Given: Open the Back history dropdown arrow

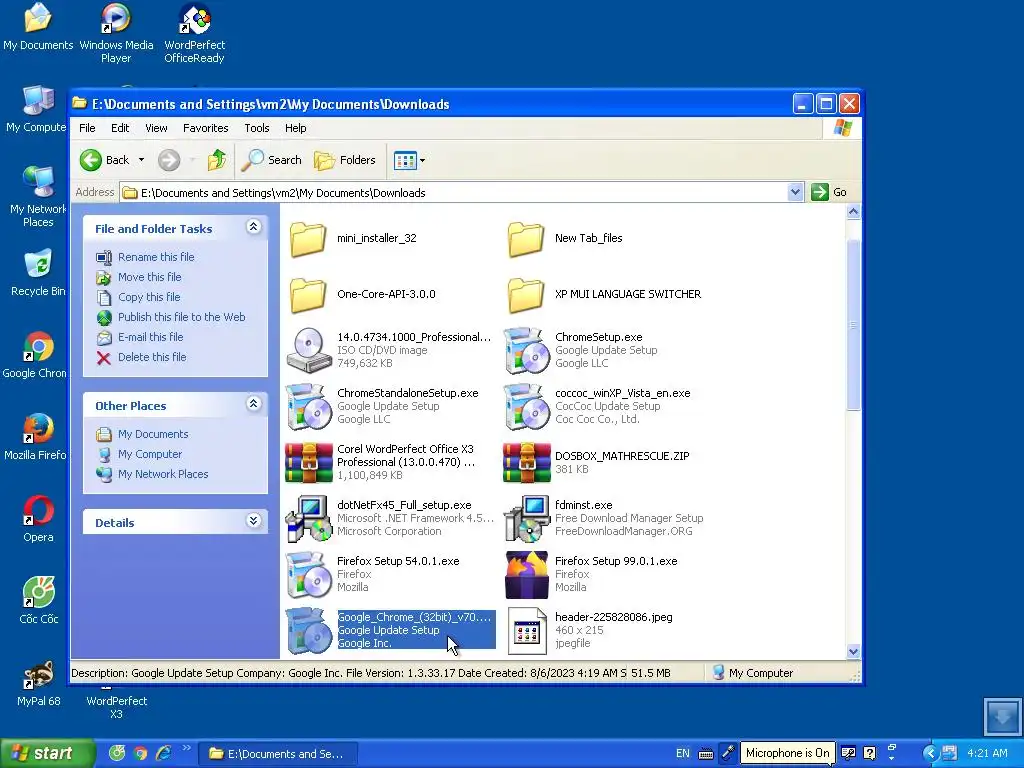Looking at the screenshot, I should (x=141, y=160).
